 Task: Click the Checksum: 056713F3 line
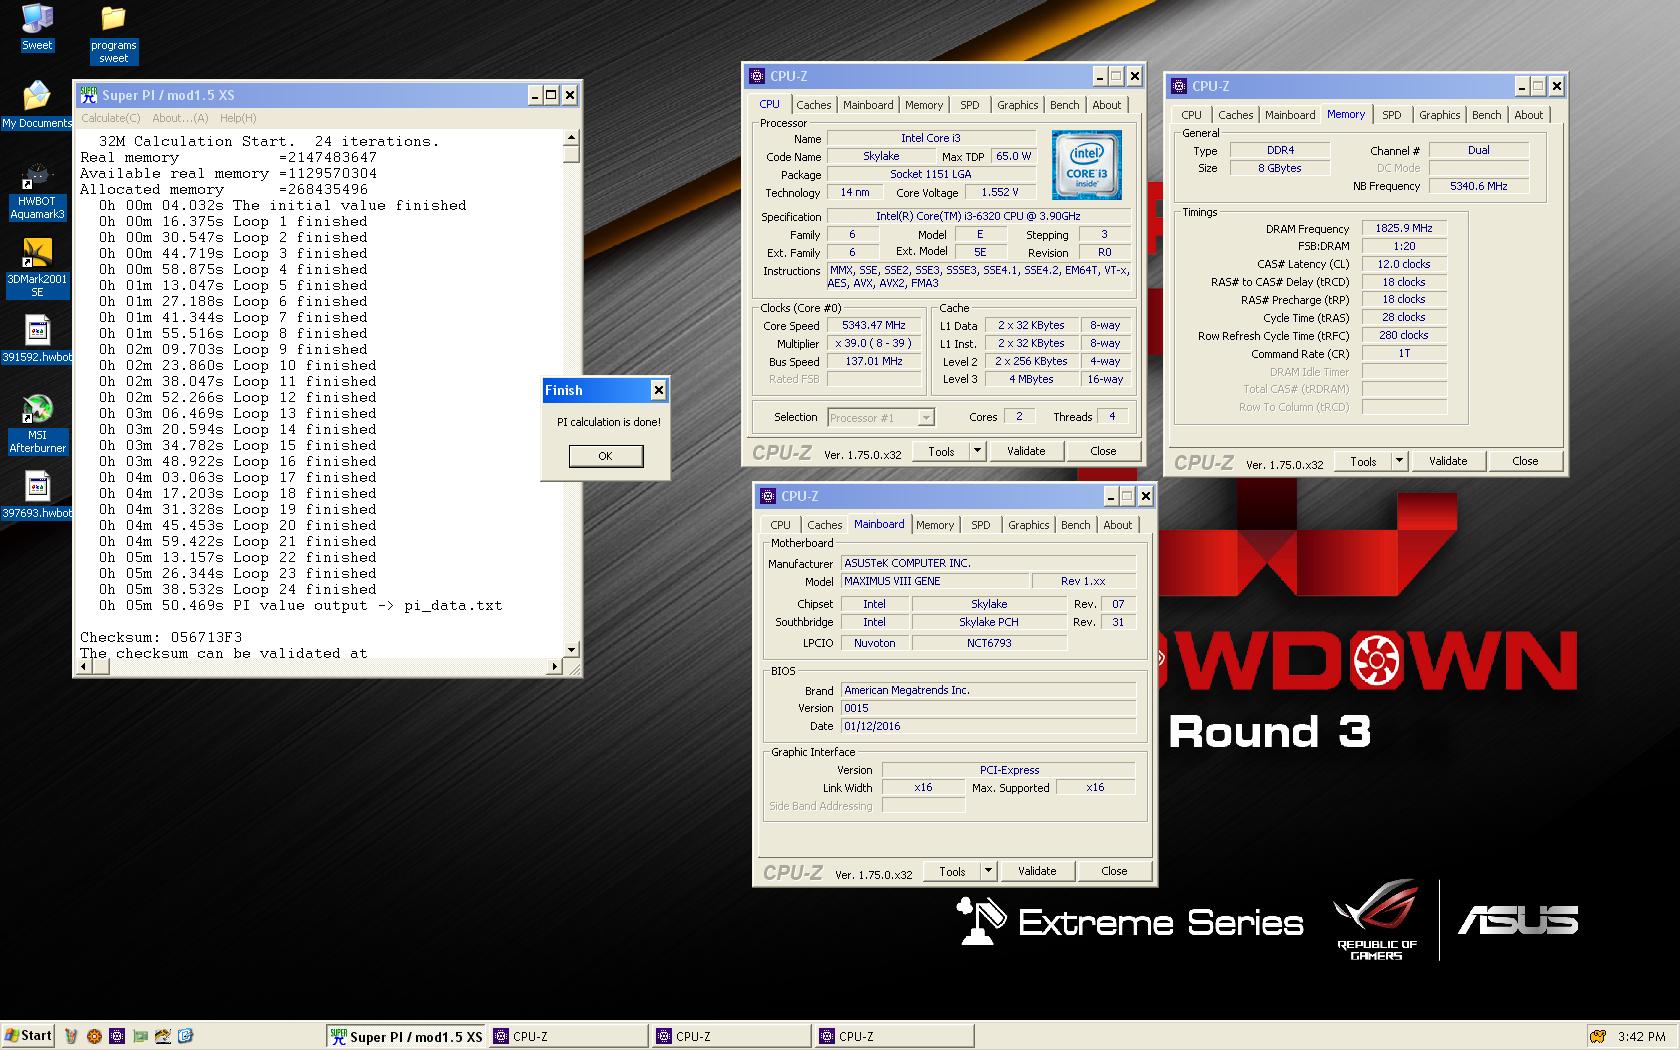point(161,637)
